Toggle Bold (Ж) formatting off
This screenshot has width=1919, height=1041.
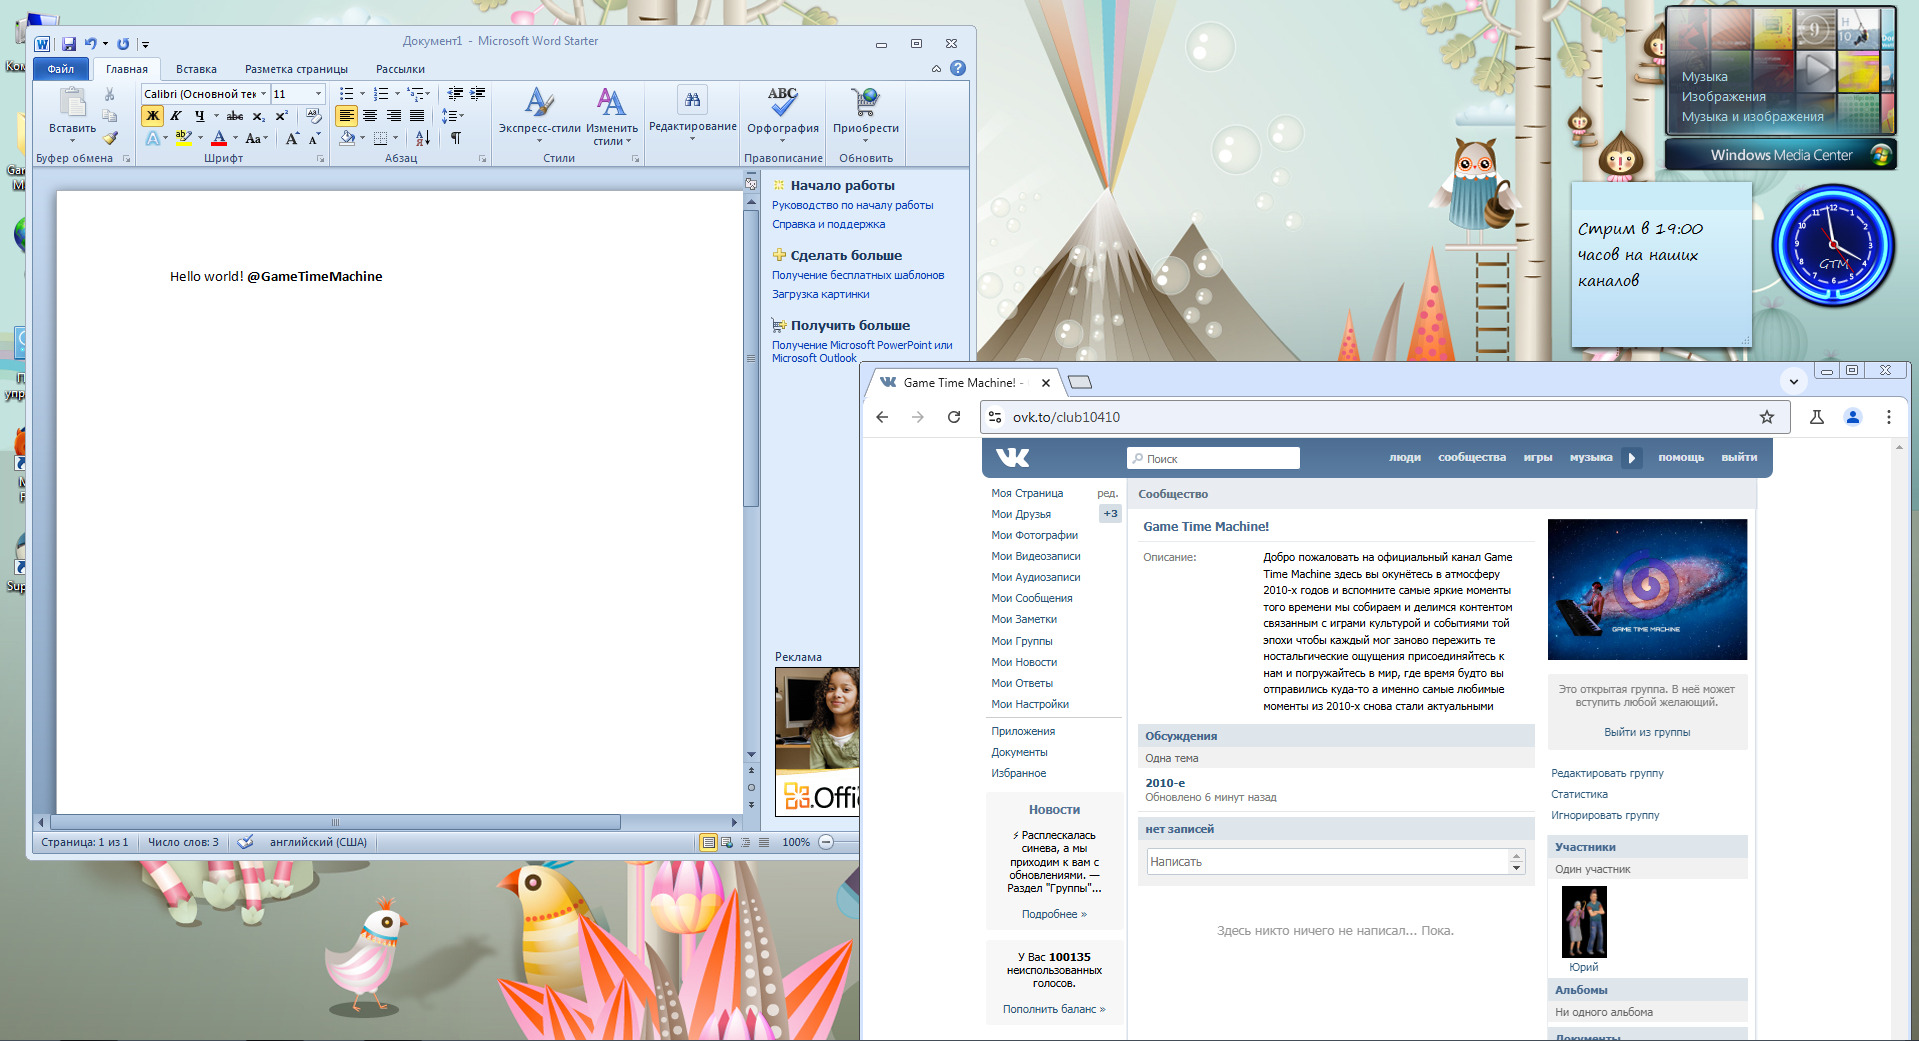(152, 116)
